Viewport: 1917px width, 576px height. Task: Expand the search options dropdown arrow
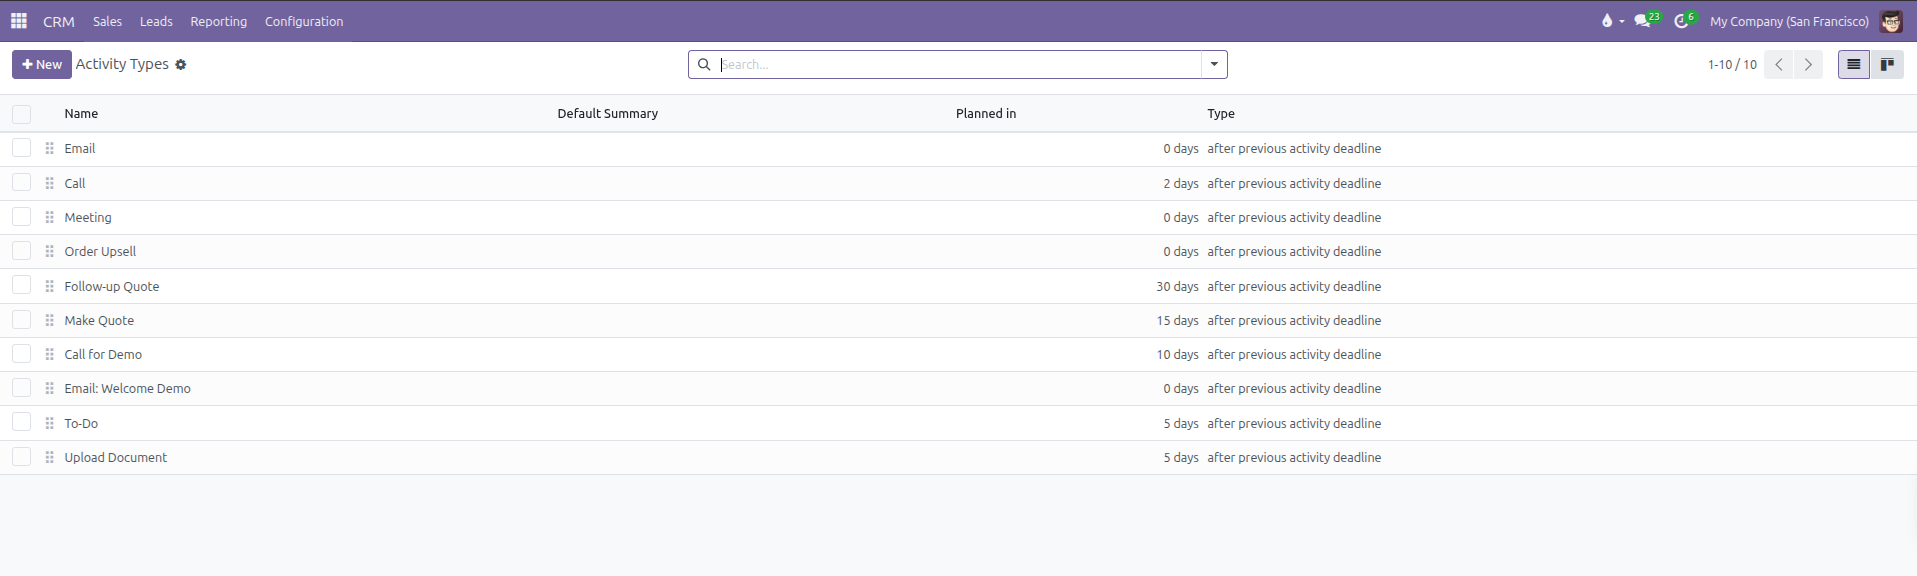[1214, 65]
